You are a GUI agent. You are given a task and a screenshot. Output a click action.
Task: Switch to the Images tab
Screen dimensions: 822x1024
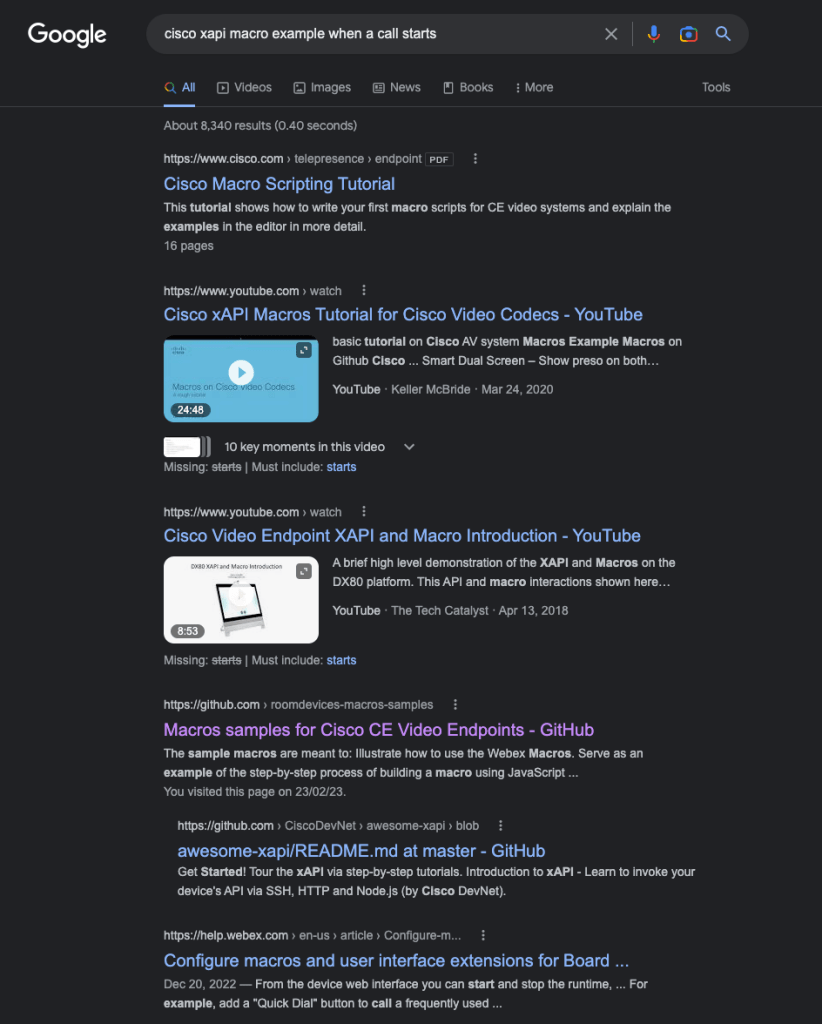point(322,88)
